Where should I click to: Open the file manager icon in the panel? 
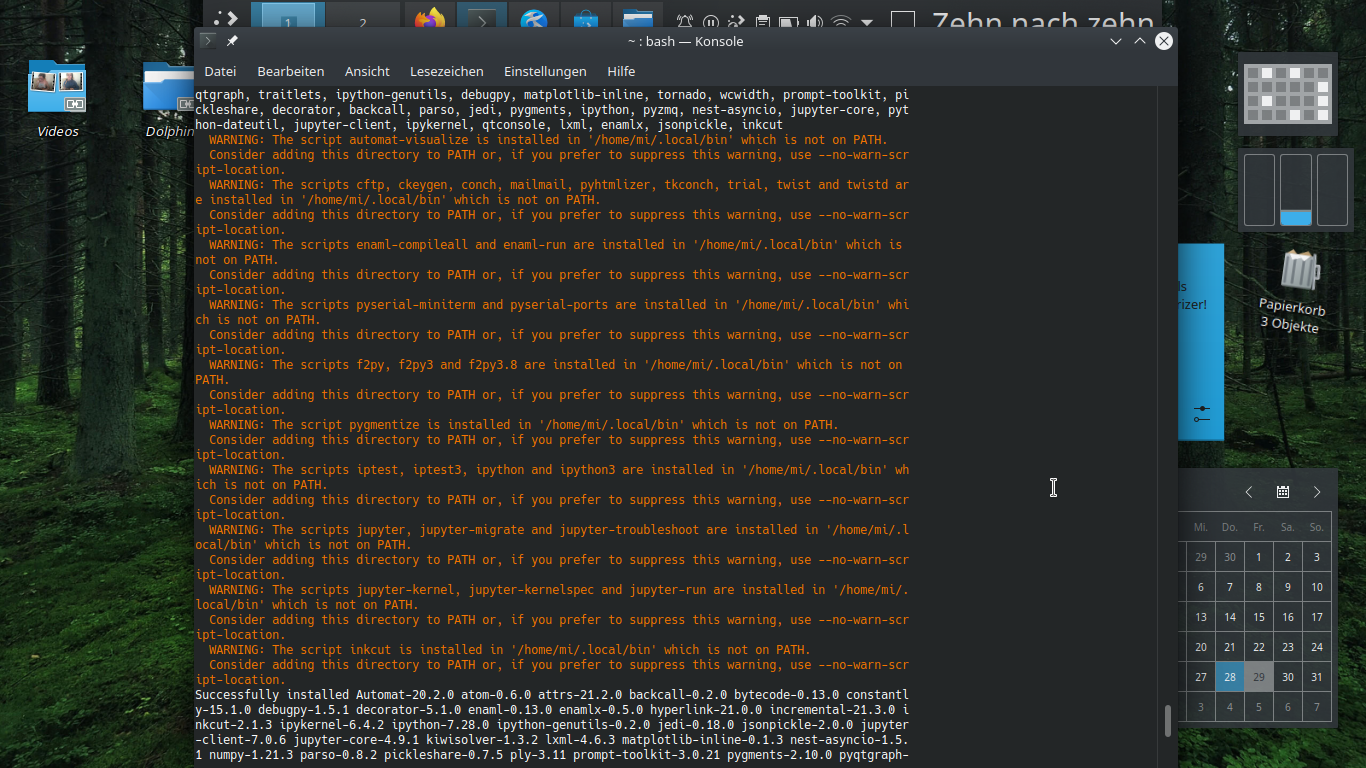tap(636, 20)
